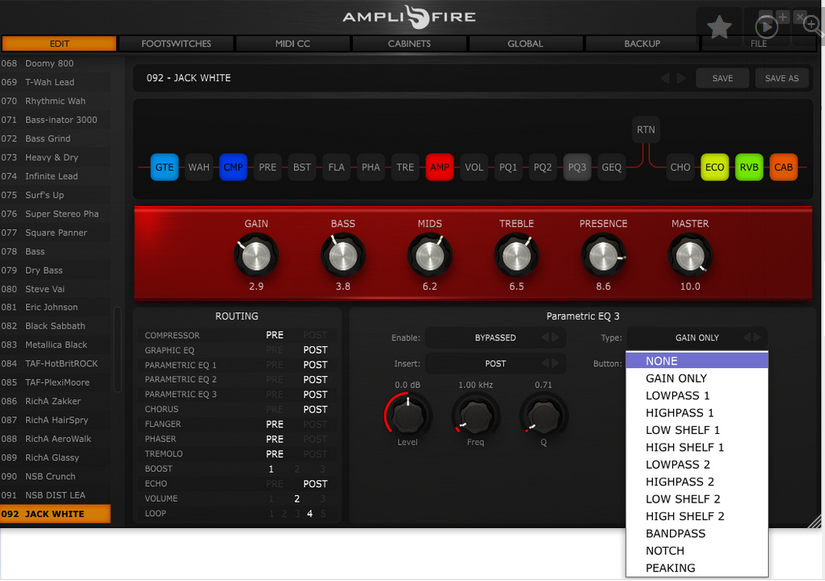Viewport: 825px width, 581px height.
Task: Select the CMP compressor block
Action: [233, 167]
